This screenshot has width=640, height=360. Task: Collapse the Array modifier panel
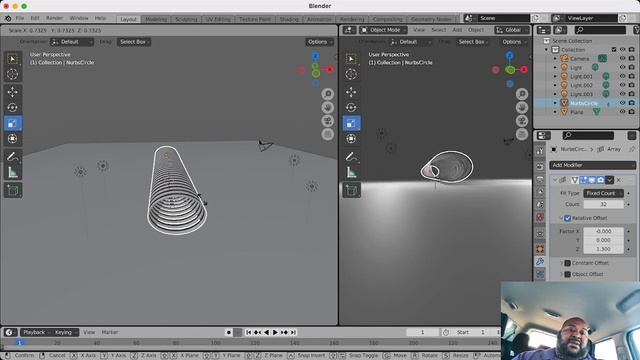[x=555, y=180]
